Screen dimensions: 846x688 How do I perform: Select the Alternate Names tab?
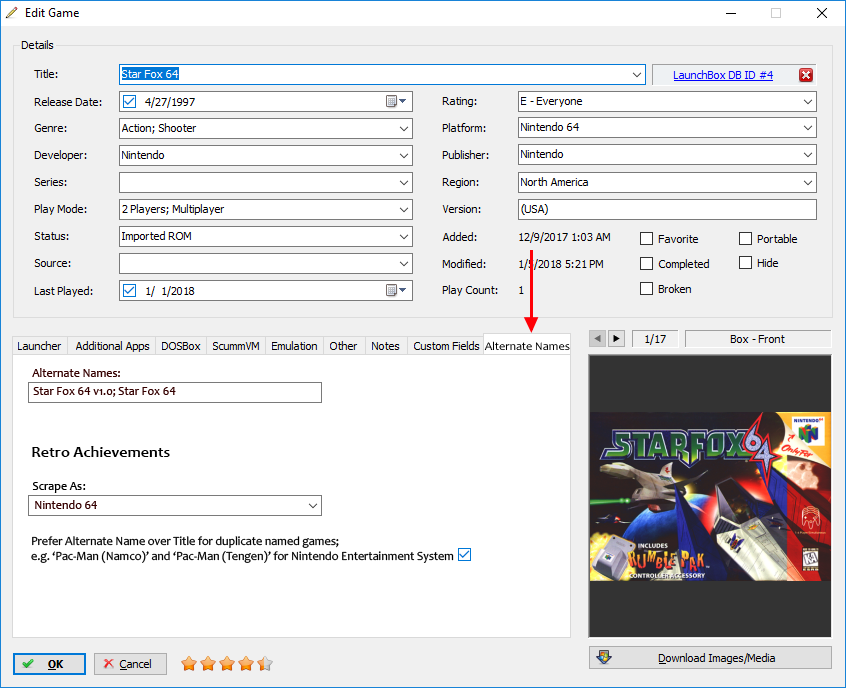[x=527, y=345]
